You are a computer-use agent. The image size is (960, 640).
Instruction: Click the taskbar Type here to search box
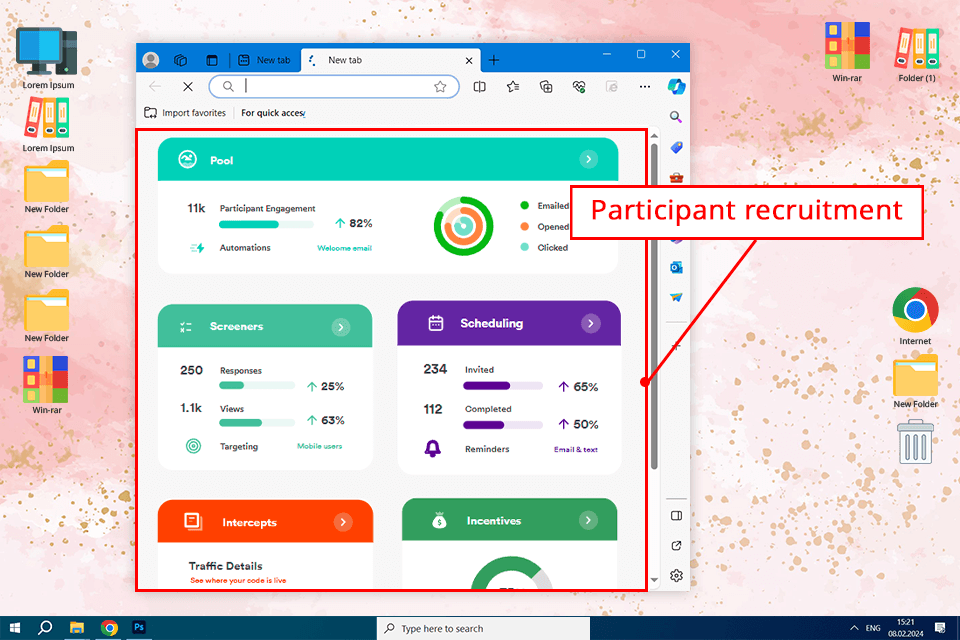483,628
